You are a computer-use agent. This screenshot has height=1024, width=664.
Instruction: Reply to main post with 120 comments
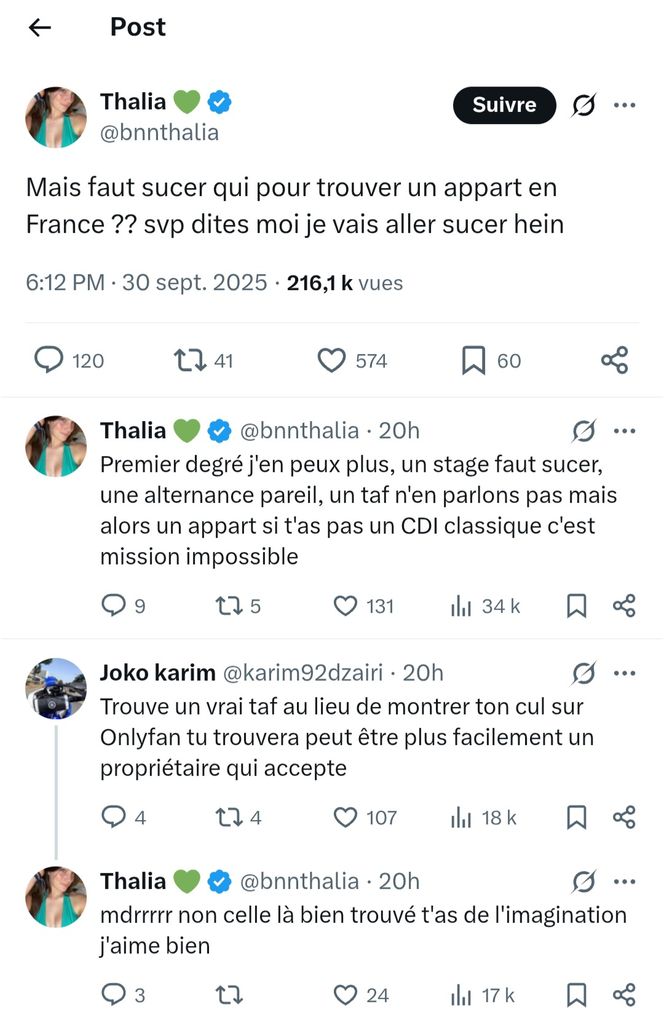[49, 360]
